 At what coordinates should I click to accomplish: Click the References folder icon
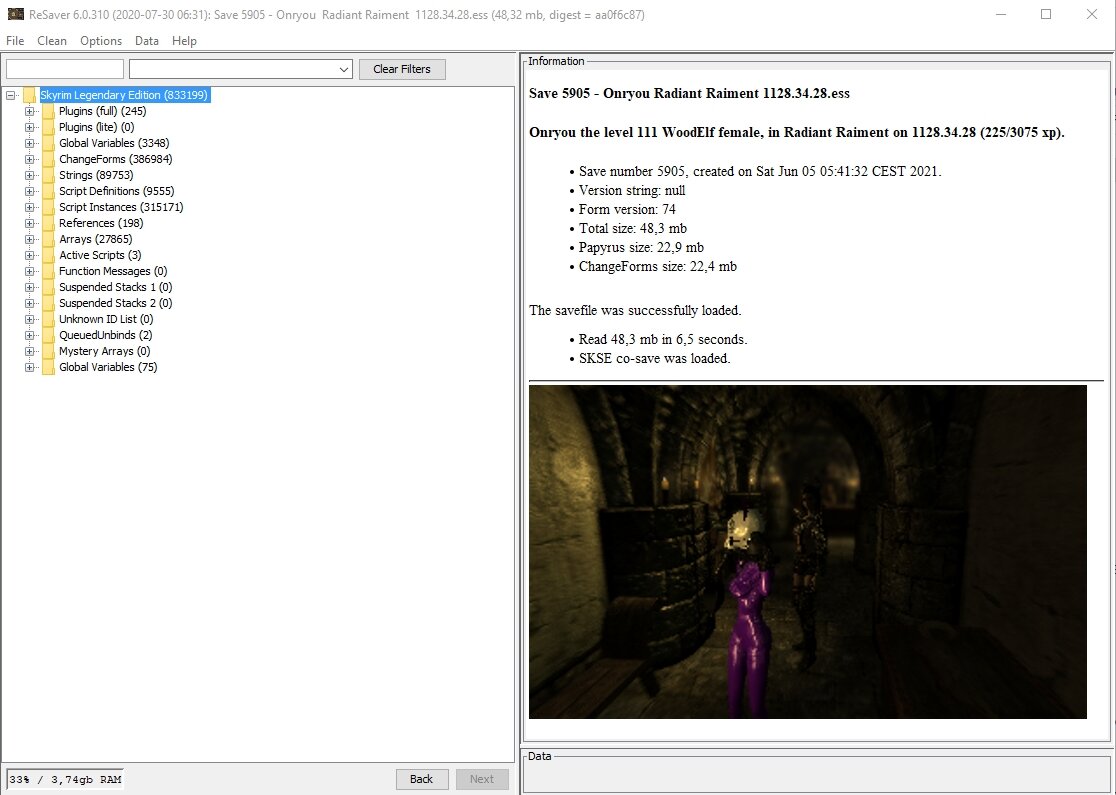point(48,223)
